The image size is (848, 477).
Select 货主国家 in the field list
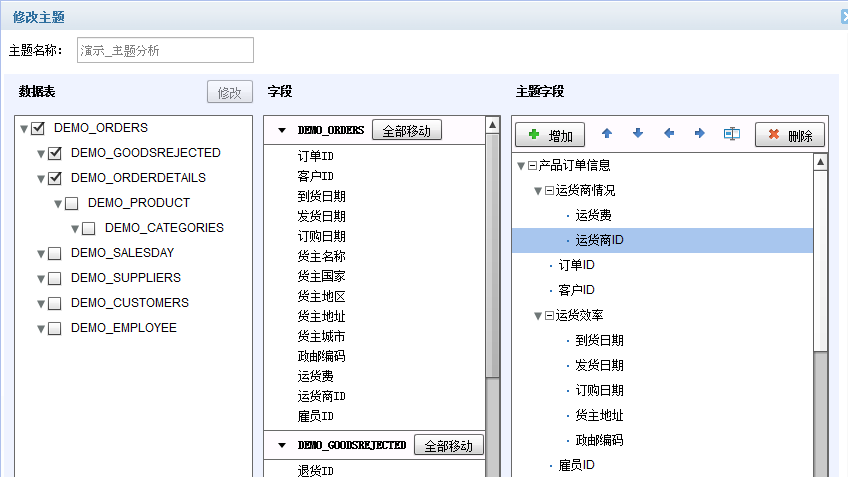tap(321, 276)
